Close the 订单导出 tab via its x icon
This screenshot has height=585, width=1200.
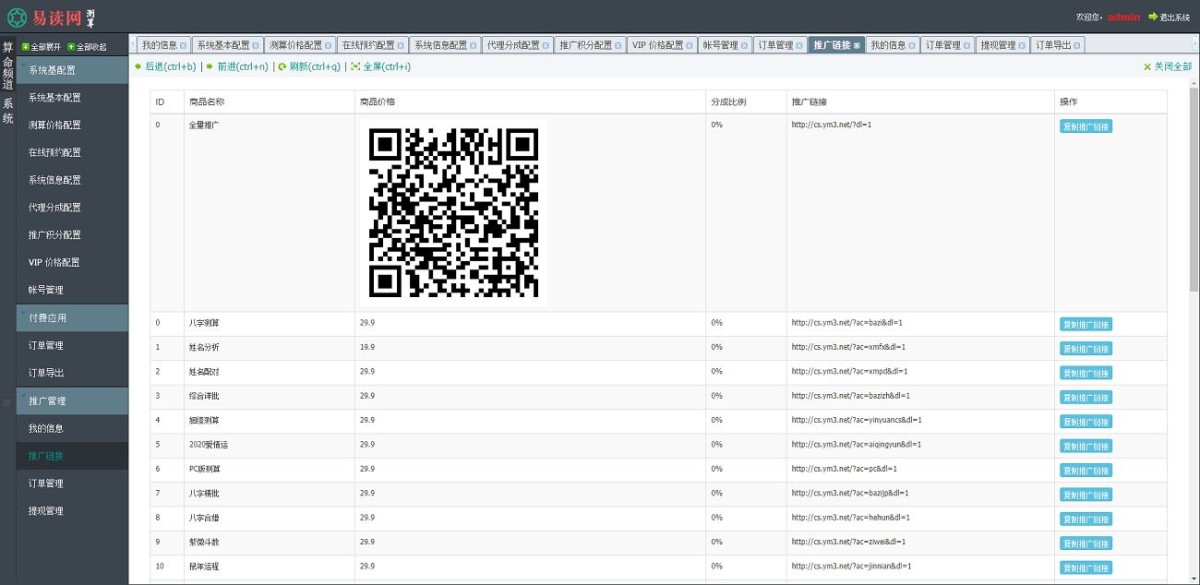tap(1076, 46)
